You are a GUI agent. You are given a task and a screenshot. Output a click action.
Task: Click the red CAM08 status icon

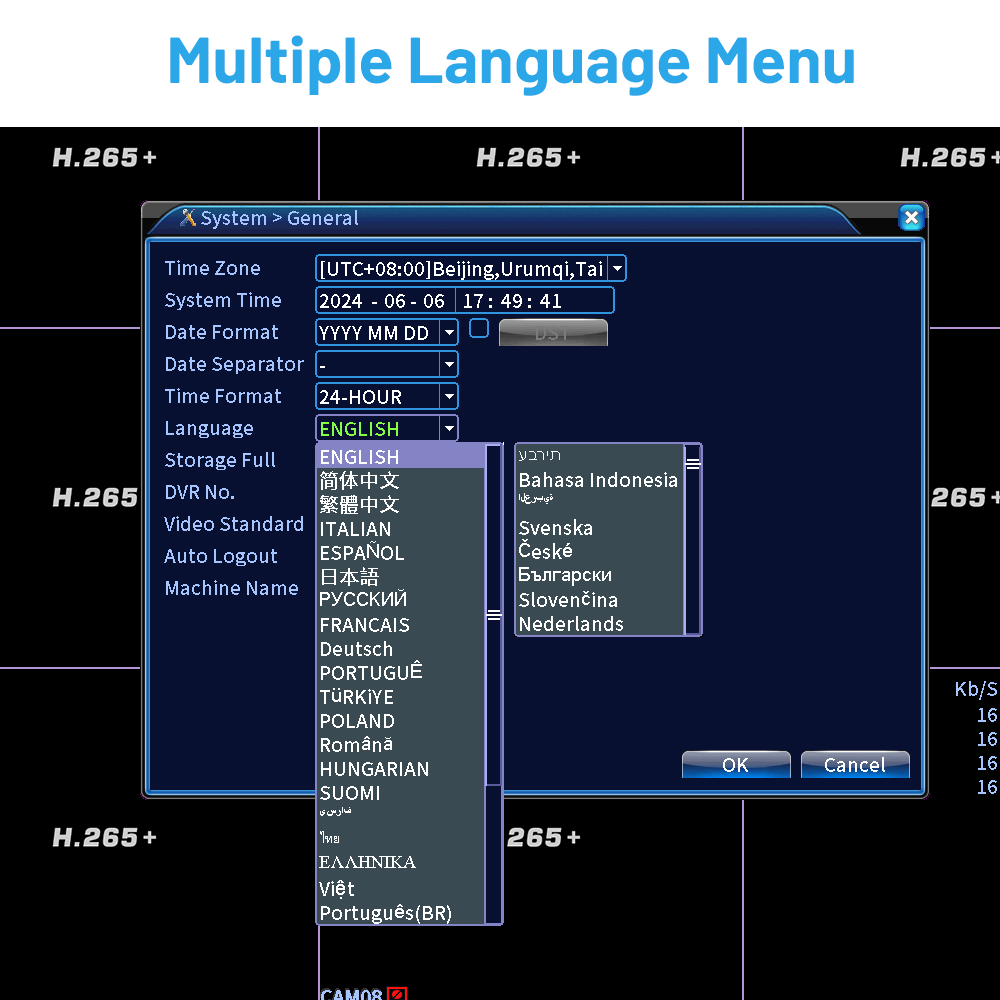click(x=397, y=994)
